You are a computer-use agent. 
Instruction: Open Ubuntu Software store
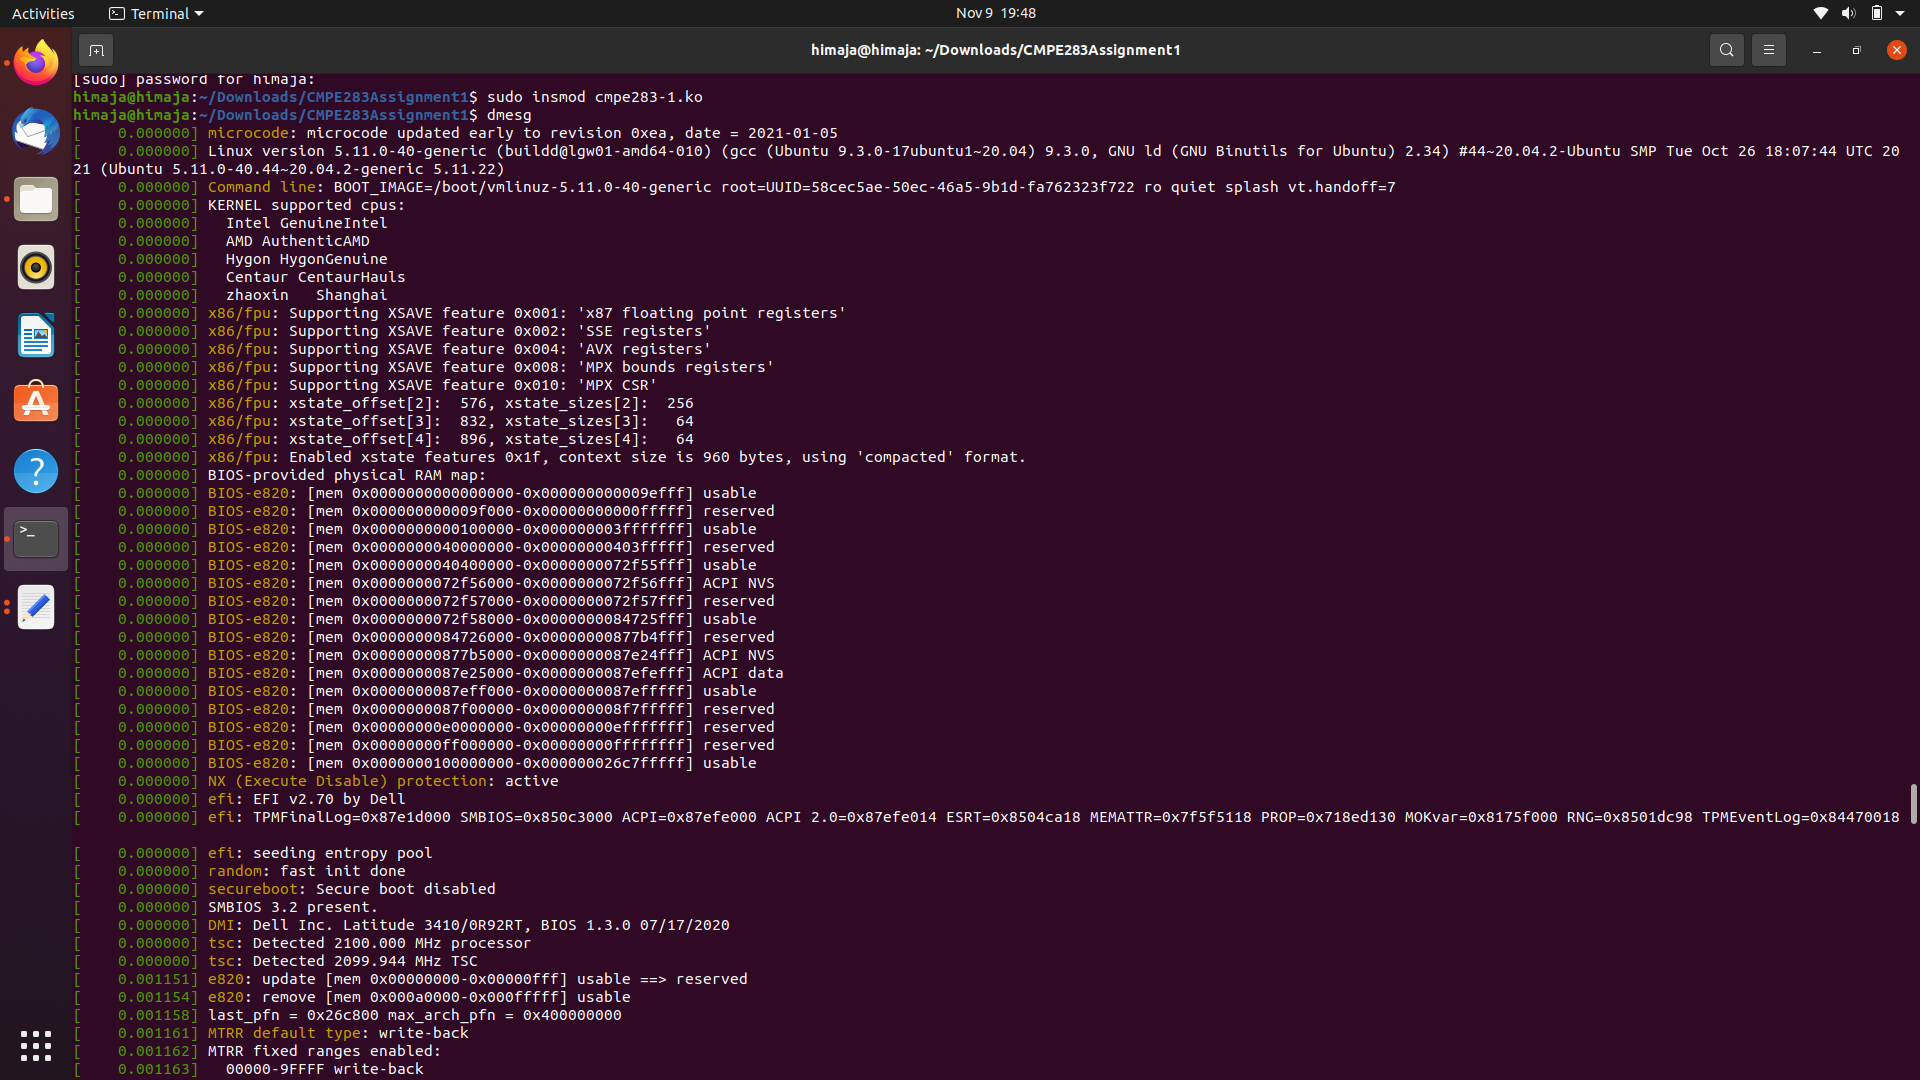click(36, 403)
